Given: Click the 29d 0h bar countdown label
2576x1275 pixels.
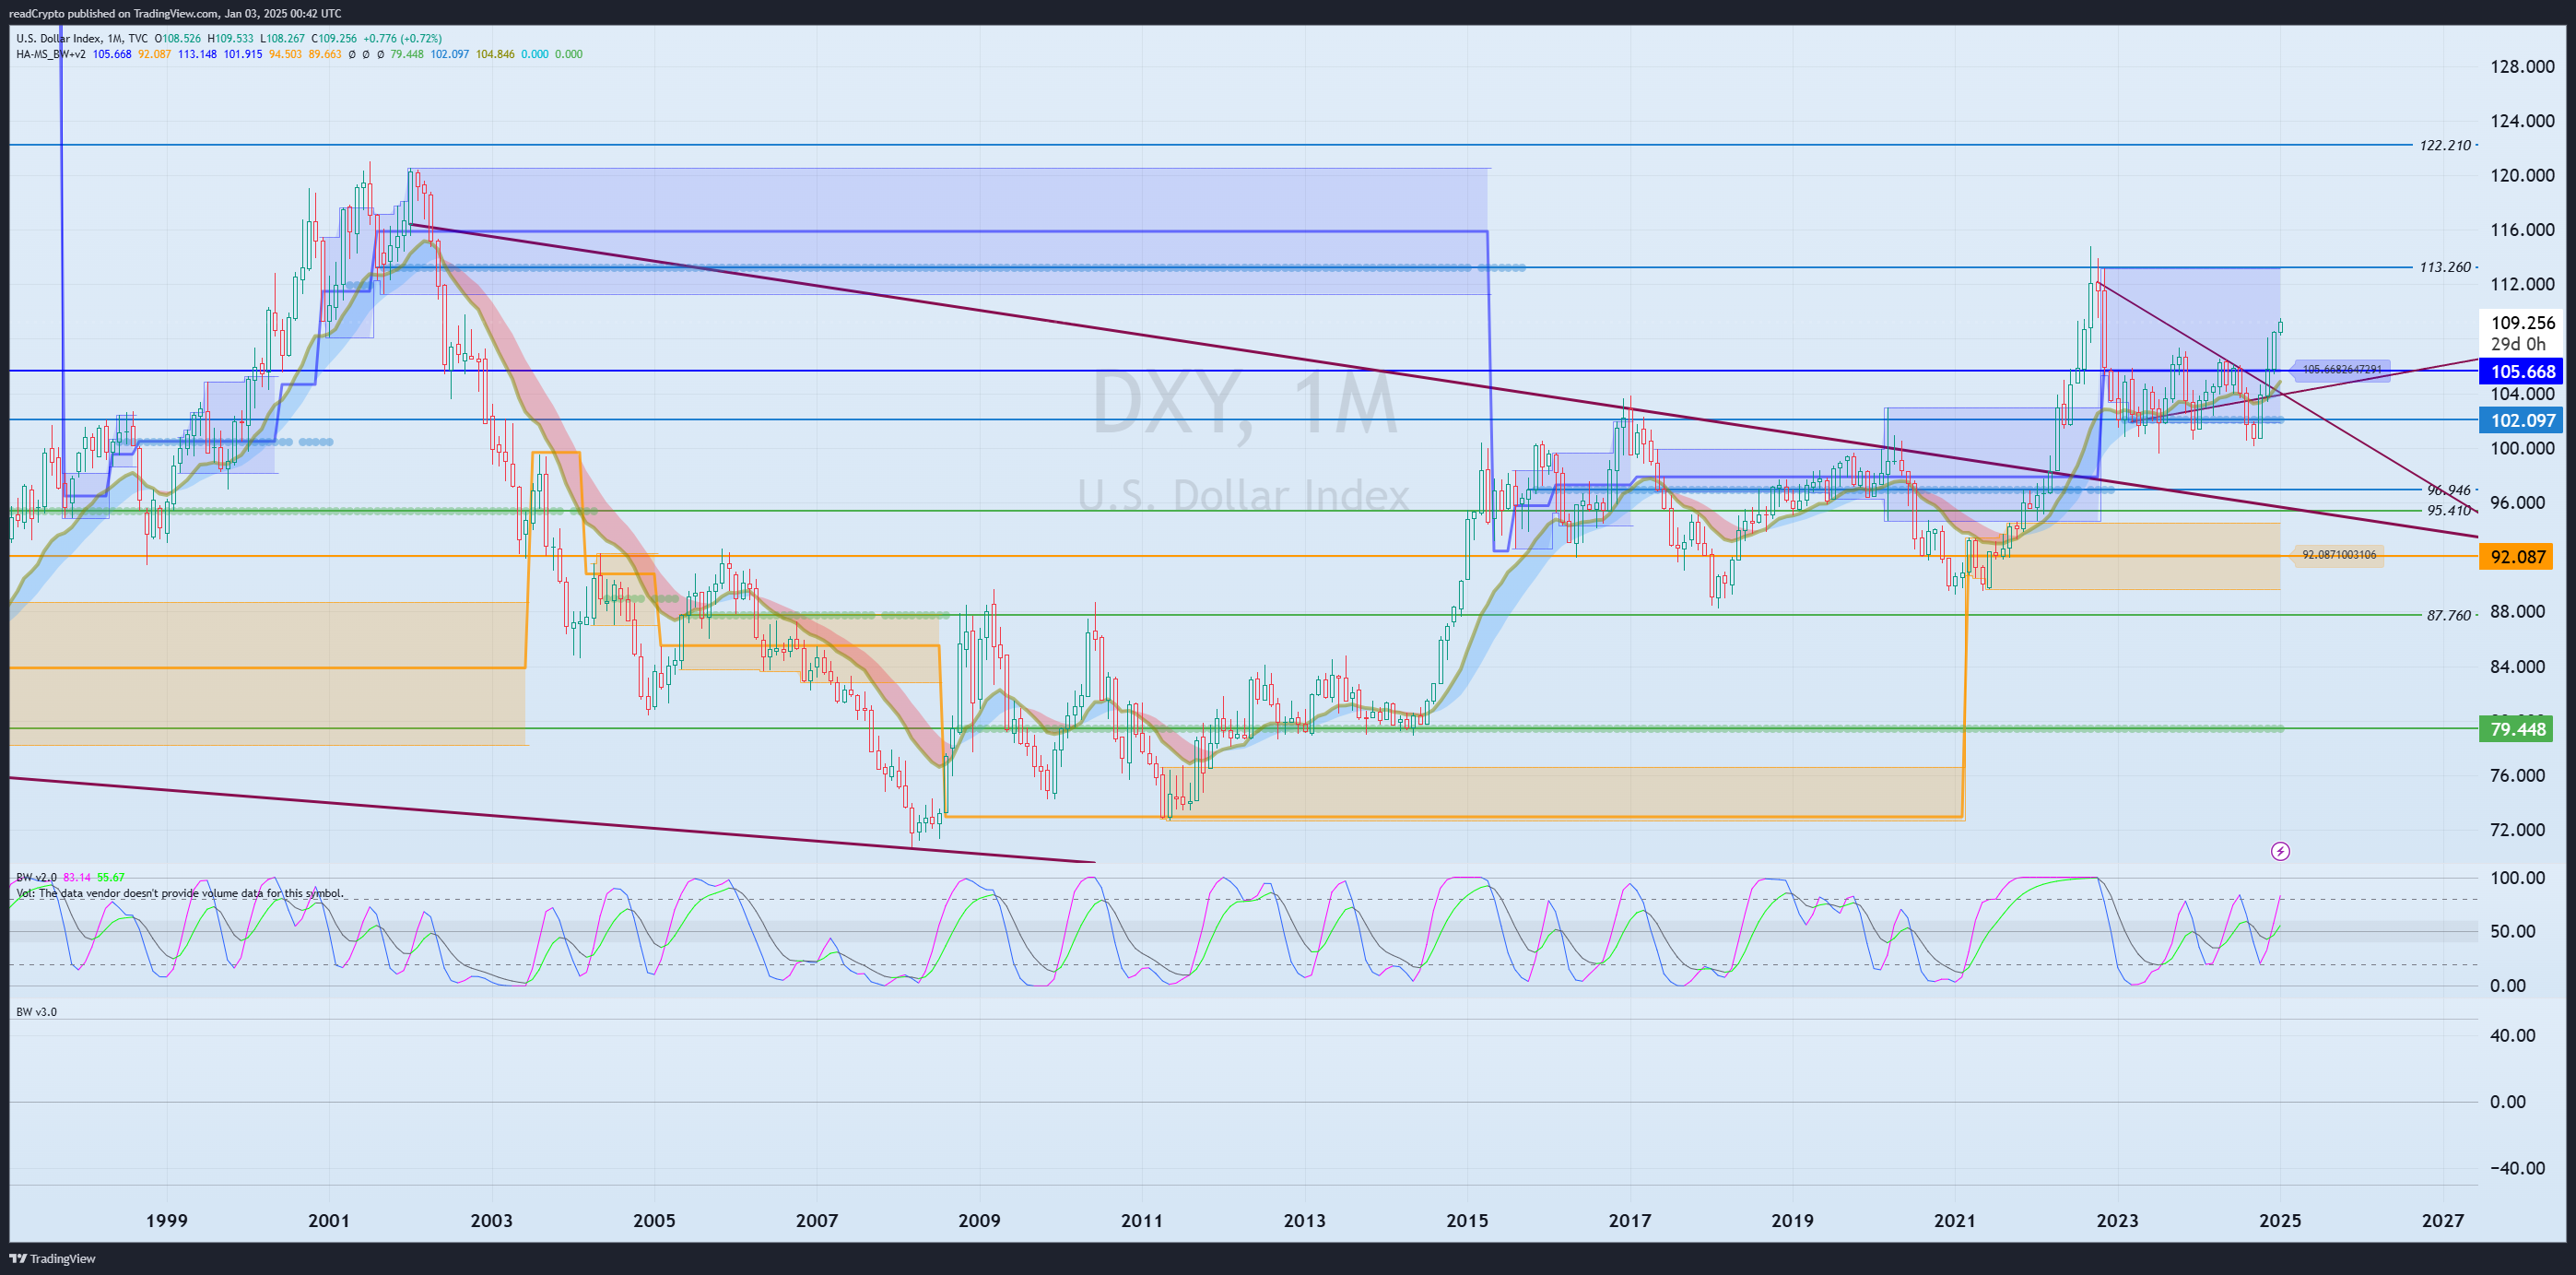Looking at the screenshot, I should pos(2517,344).
